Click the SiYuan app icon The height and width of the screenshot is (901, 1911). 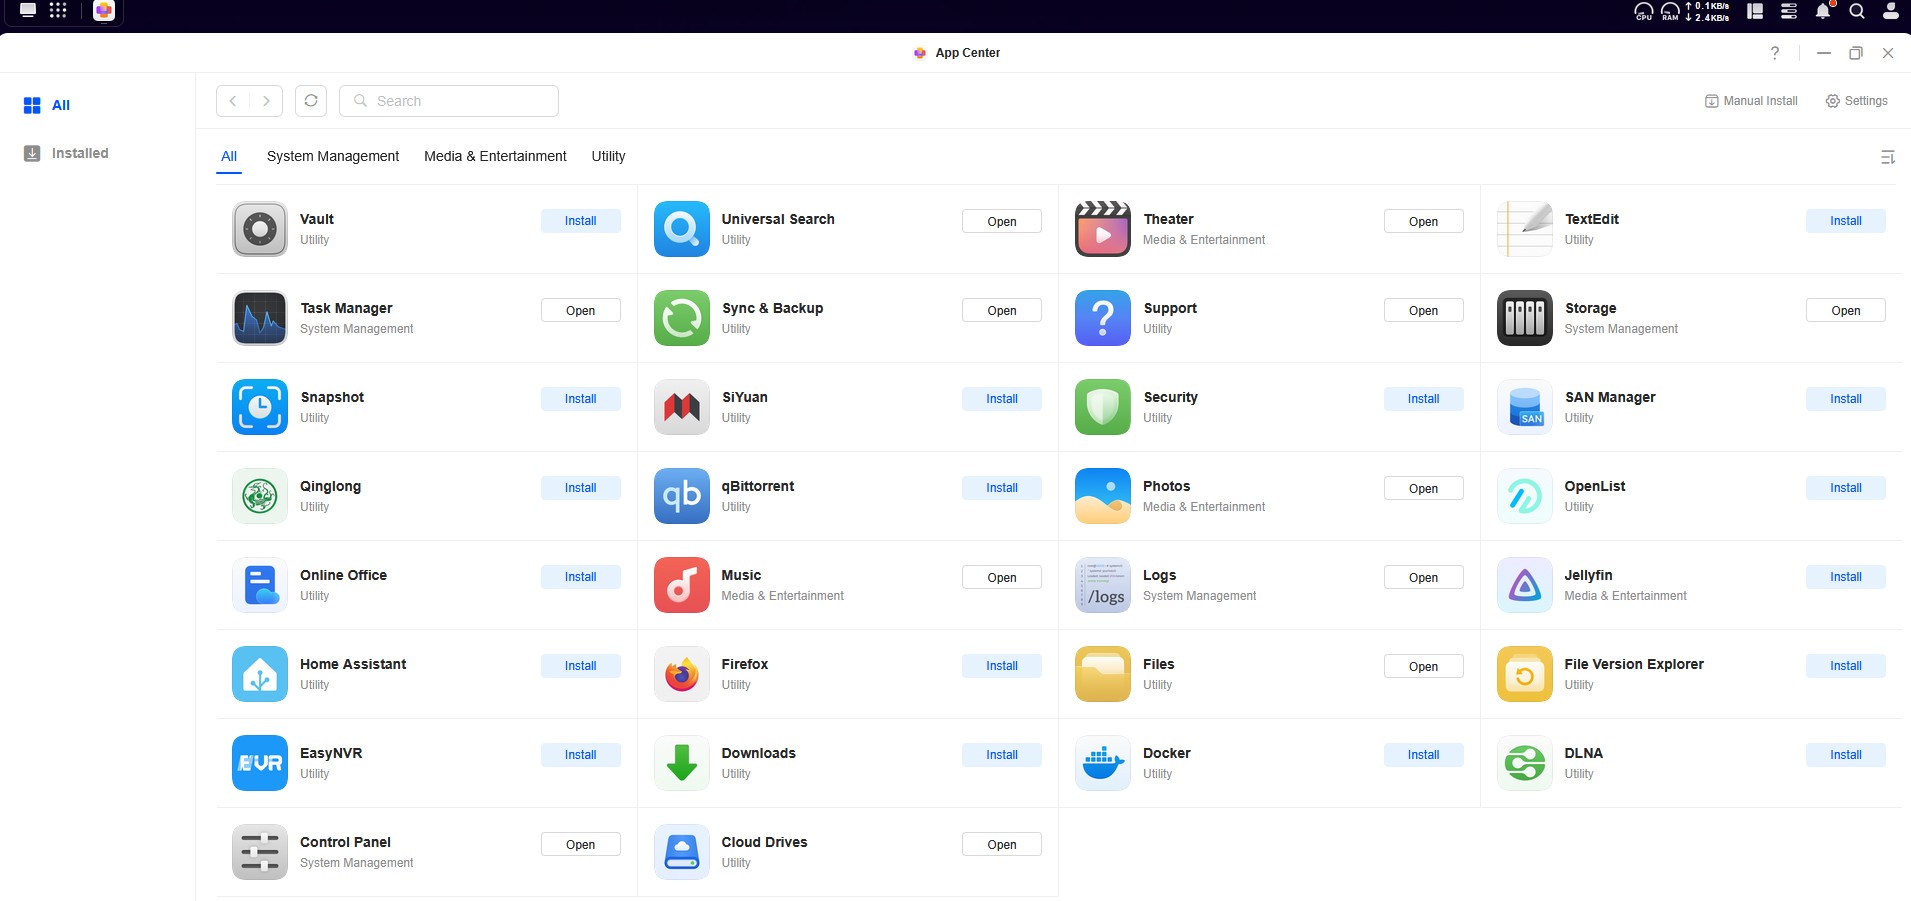point(681,407)
